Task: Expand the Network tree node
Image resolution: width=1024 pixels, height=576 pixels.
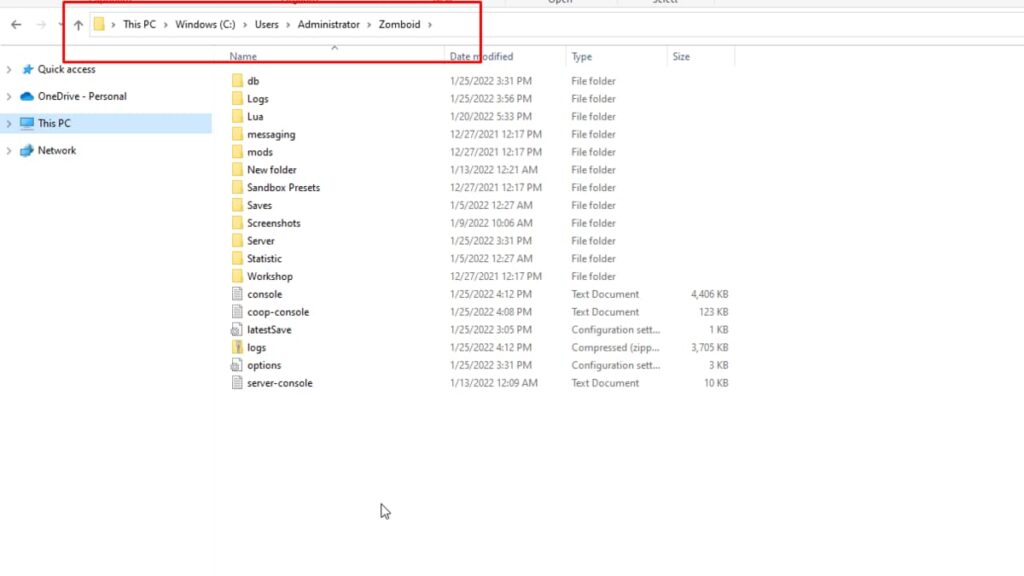Action: coord(9,151)
